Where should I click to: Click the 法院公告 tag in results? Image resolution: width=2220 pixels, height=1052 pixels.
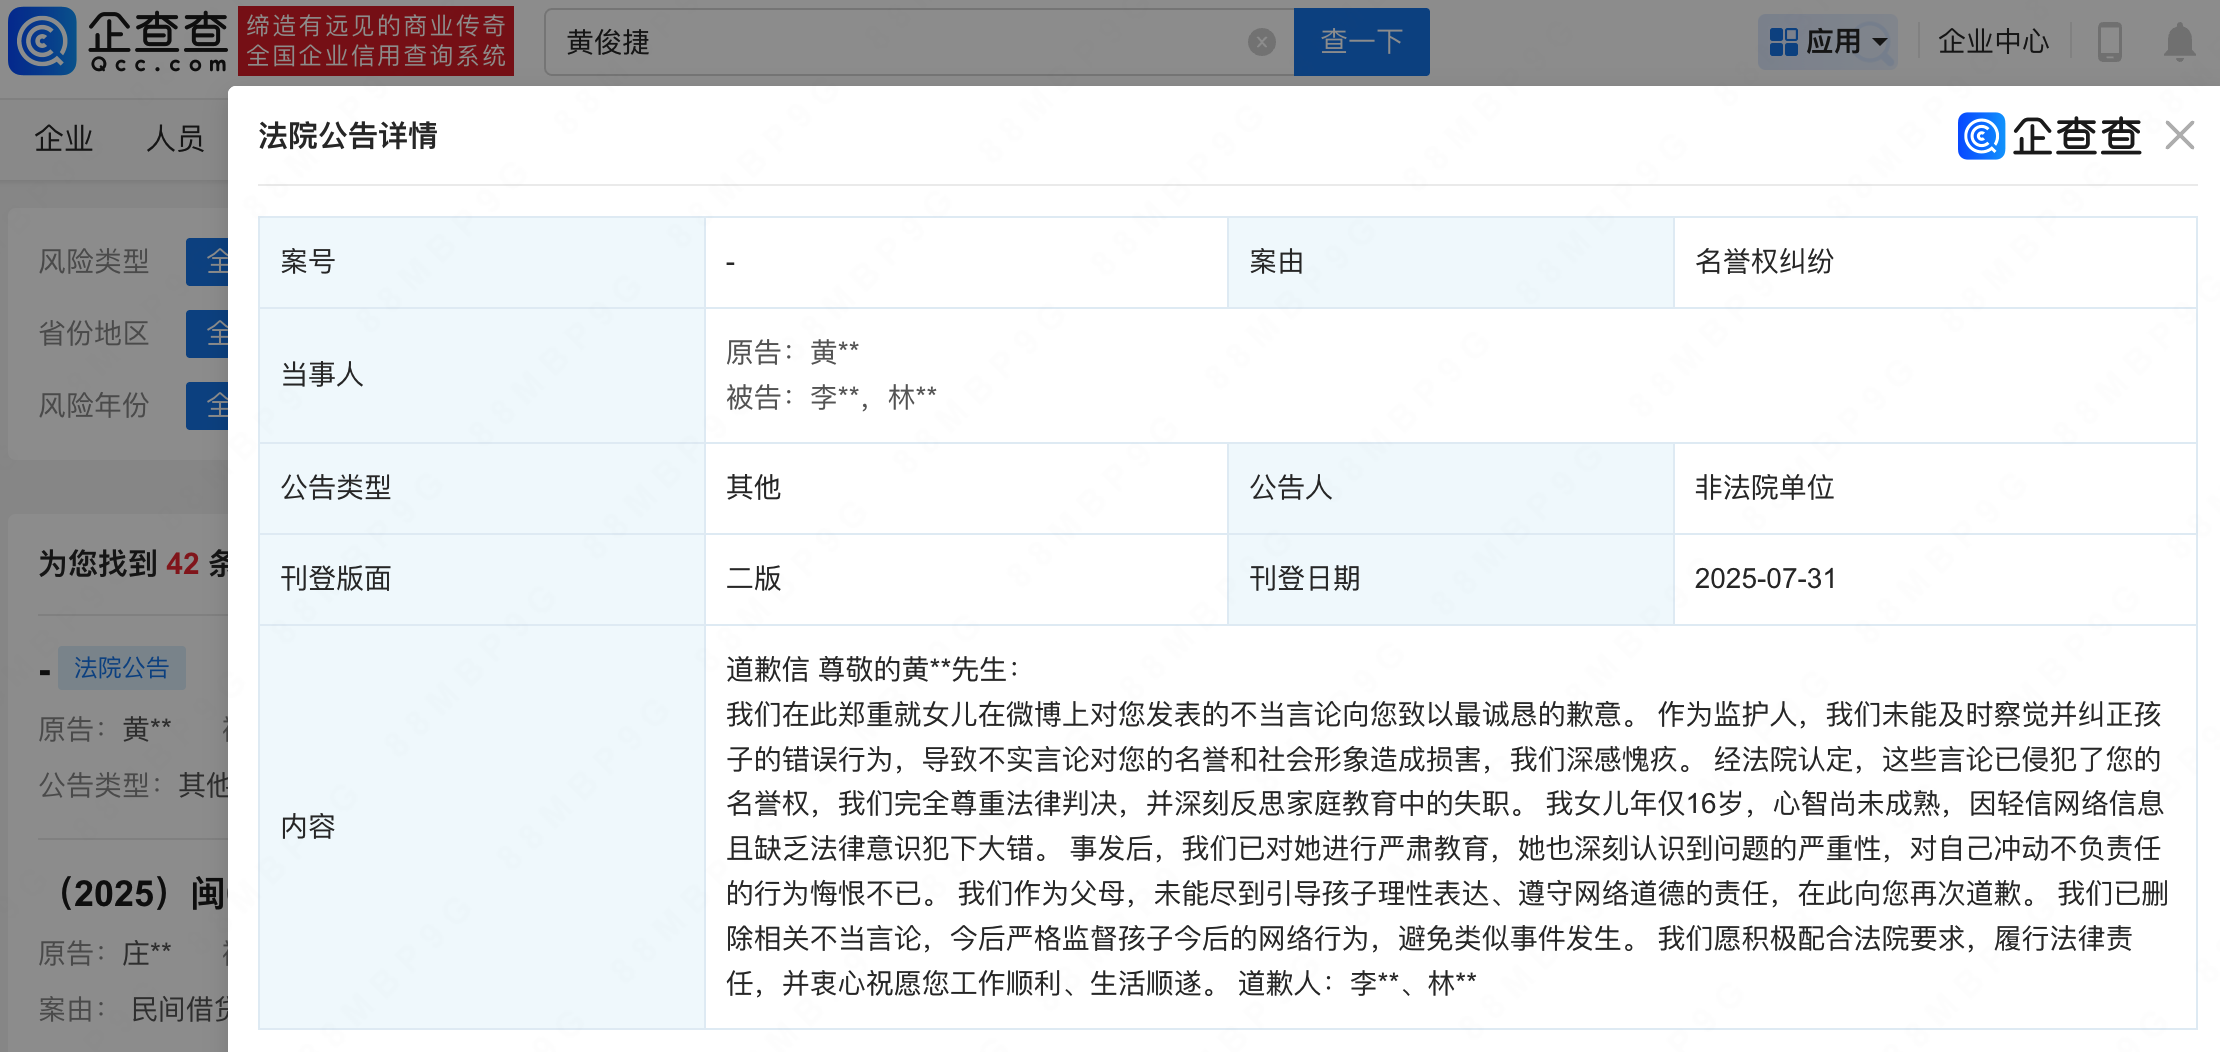[x=121, y=668]
